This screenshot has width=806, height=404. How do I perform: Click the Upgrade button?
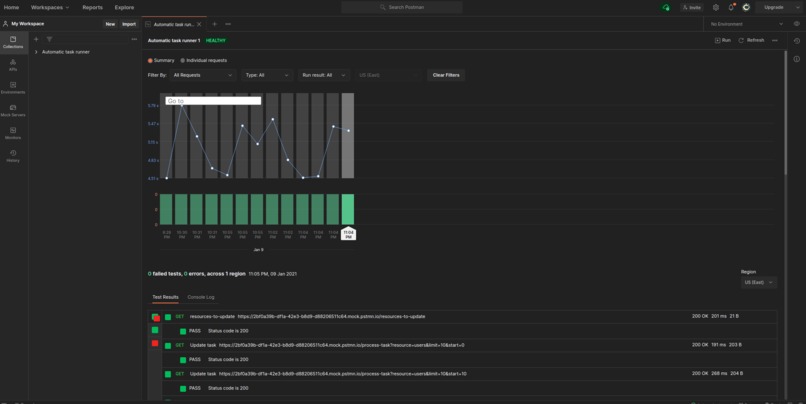click(774, 7)
